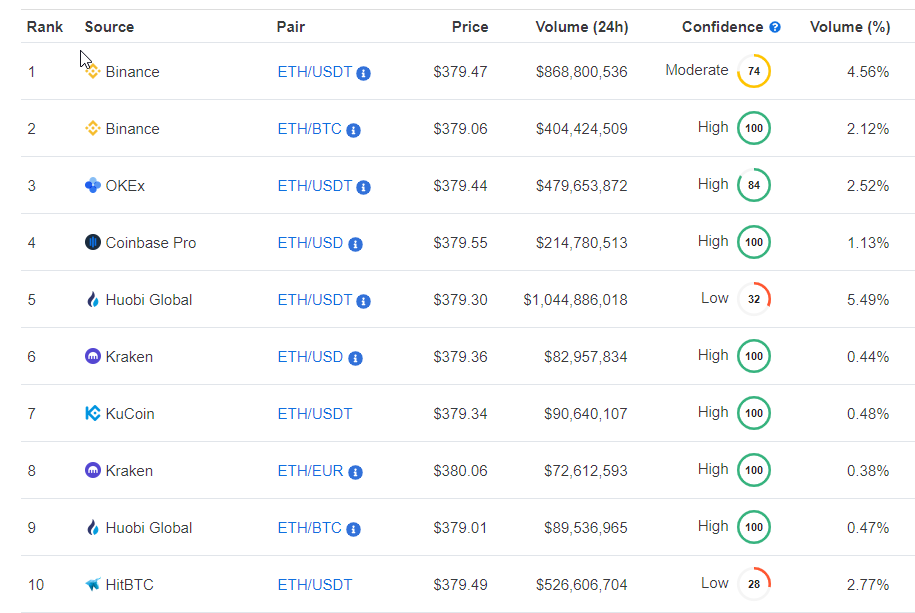Click the volume percentage 2.77%

[x=868, y=584]
